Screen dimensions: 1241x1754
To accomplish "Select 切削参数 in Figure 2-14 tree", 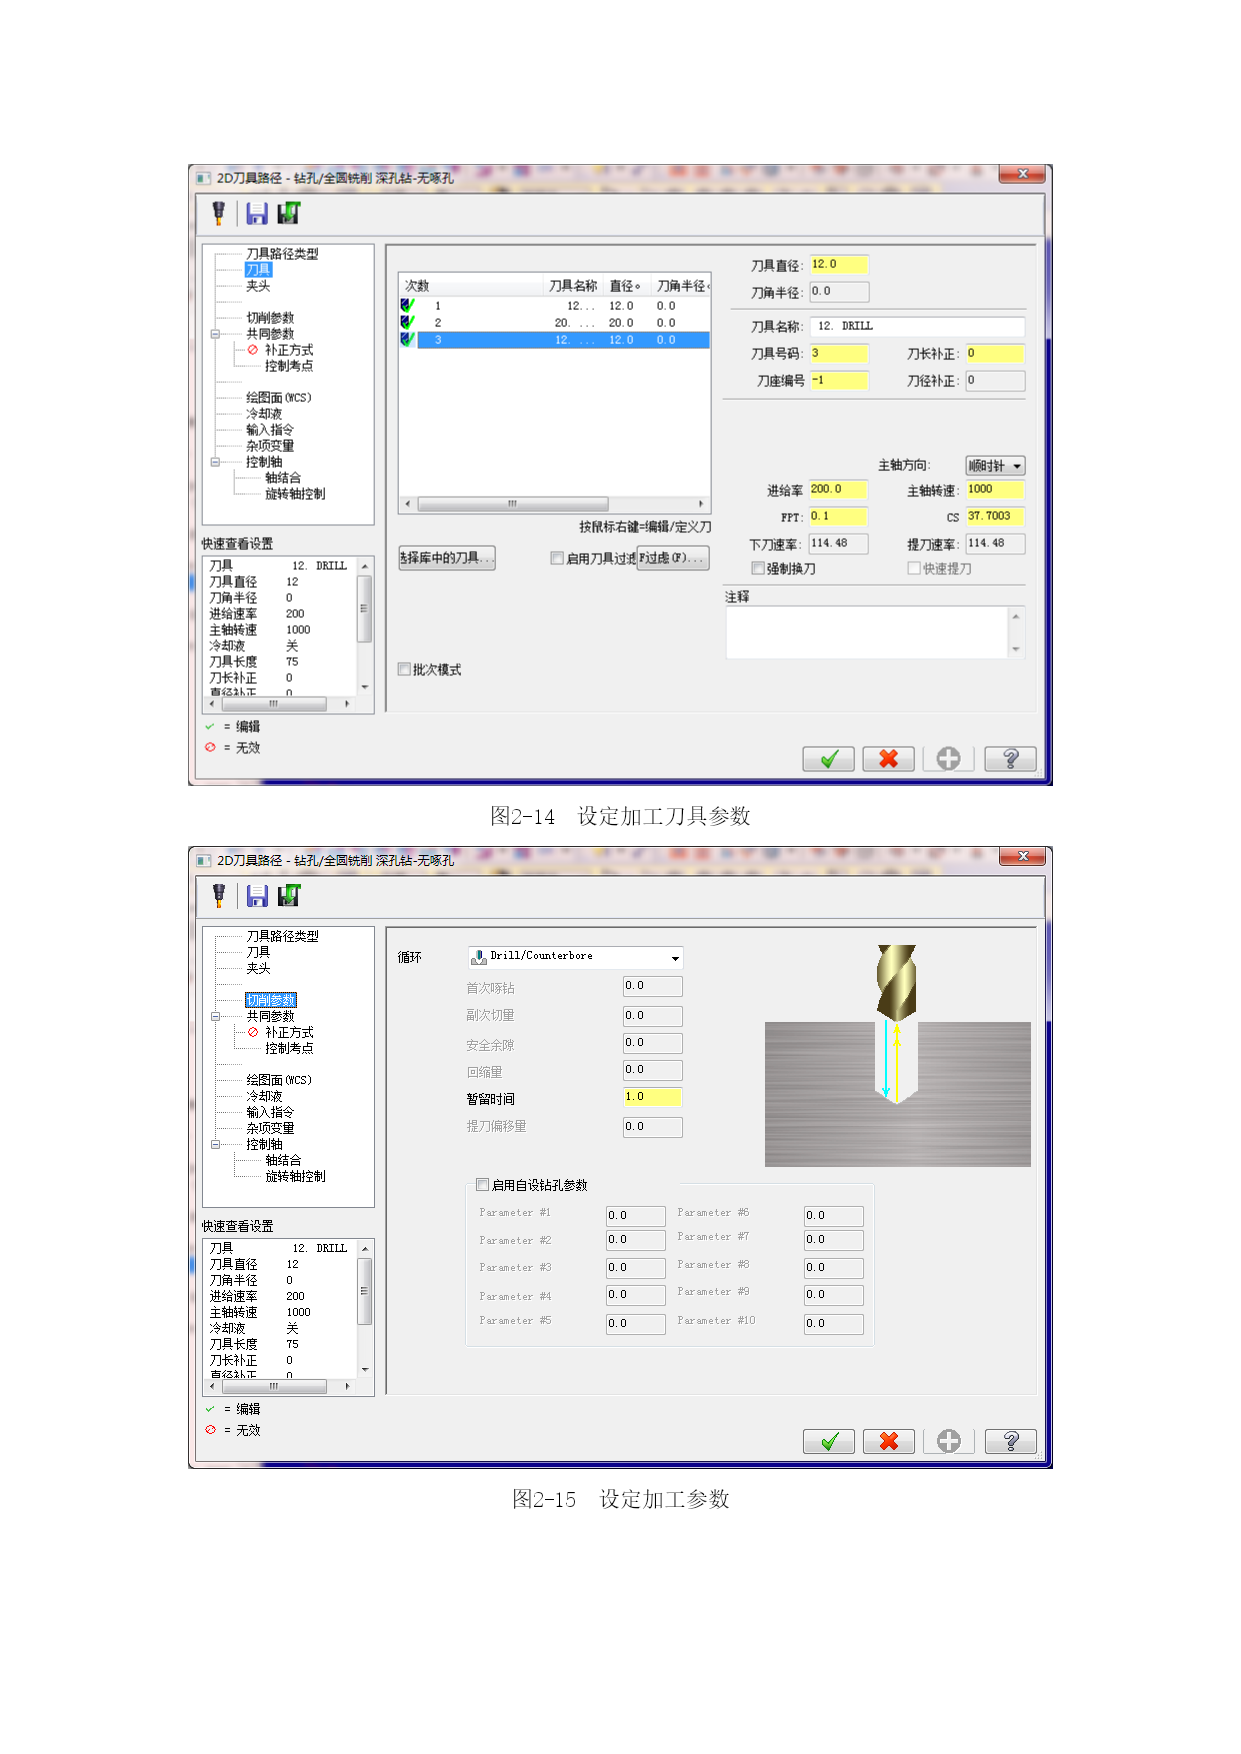I will (x=270, y=318).
